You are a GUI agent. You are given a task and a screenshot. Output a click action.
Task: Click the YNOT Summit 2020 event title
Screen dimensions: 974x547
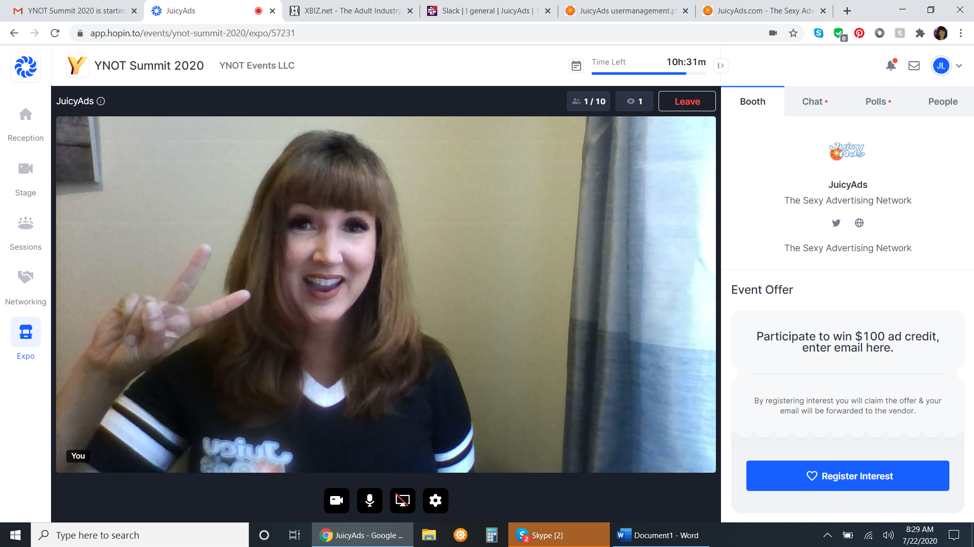pyautogui.click(x=149, y=65)
